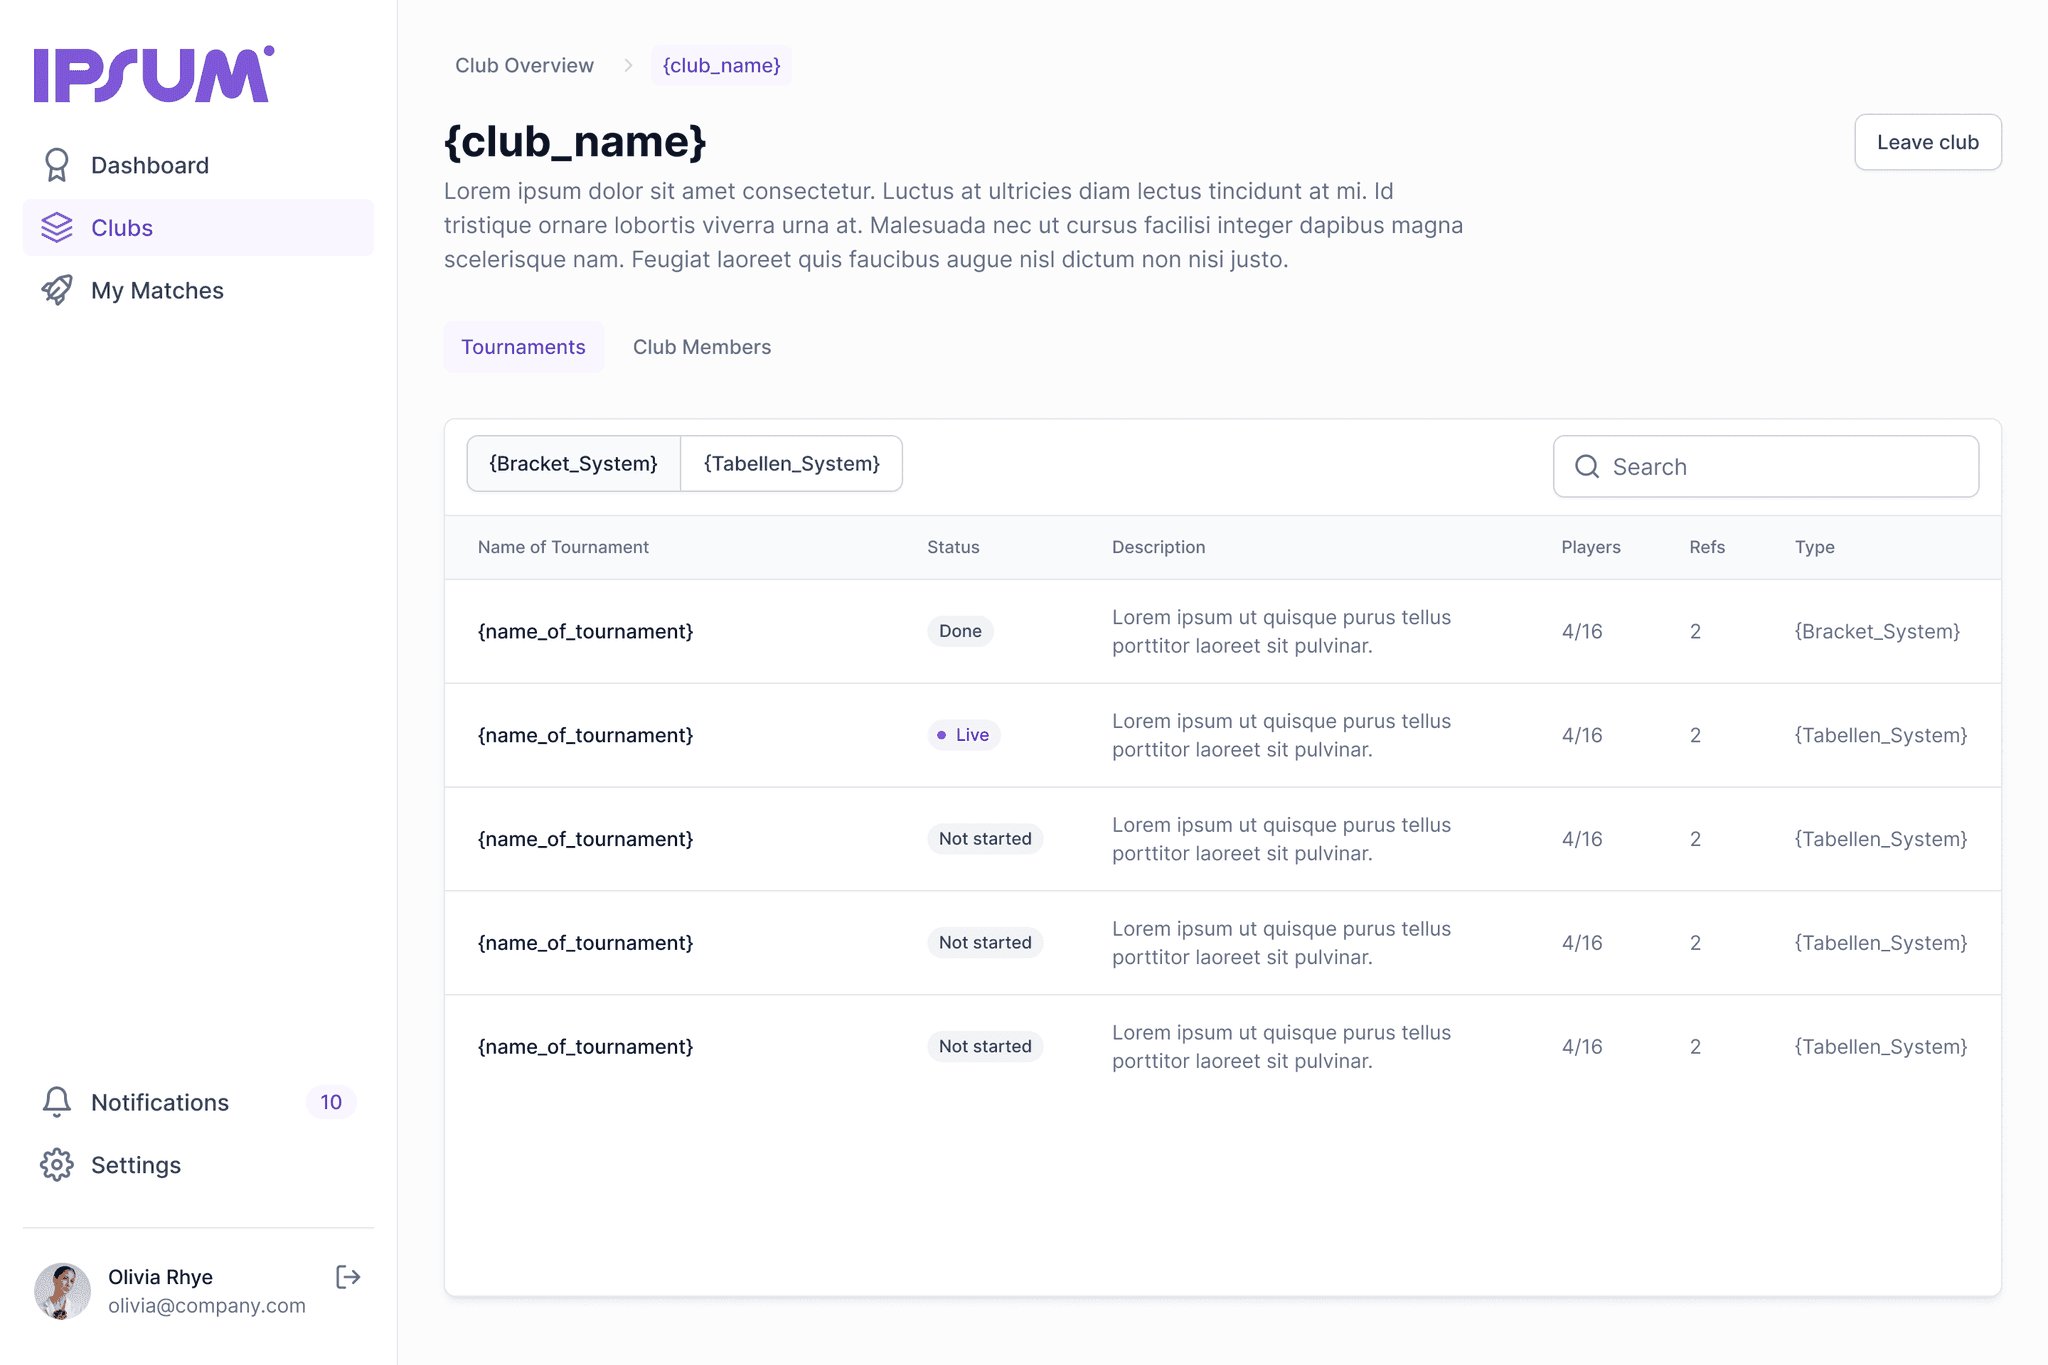This screenshot has height=1365, width=2048.
Task: Click the search magnifier icon
Action: click(x=1587, y=467)
